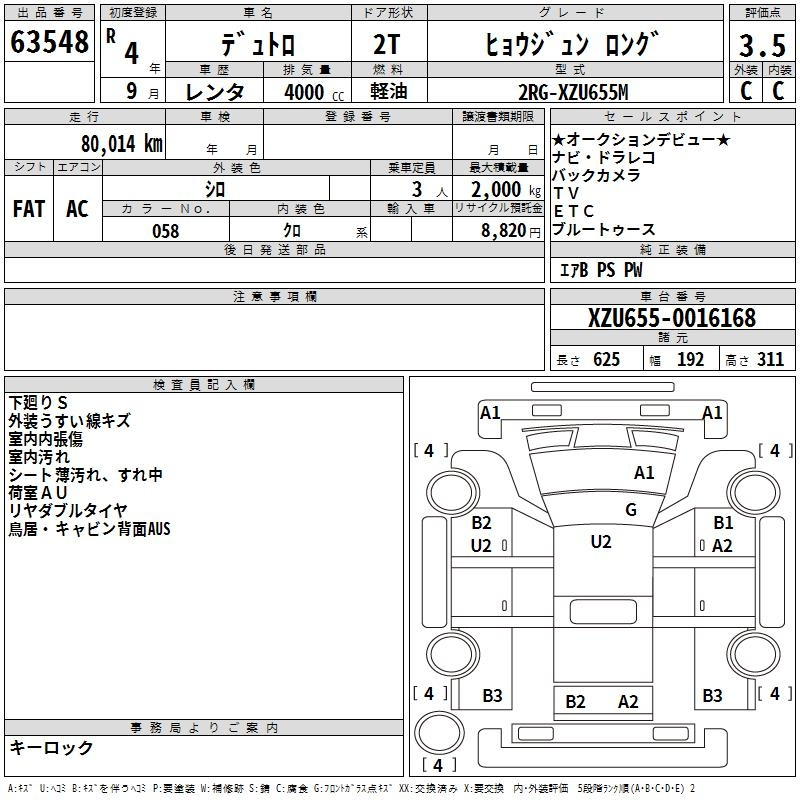Click the G mark on the windshield diagram
The height and width of the screenshot is (800, 800).
(631, 509)
